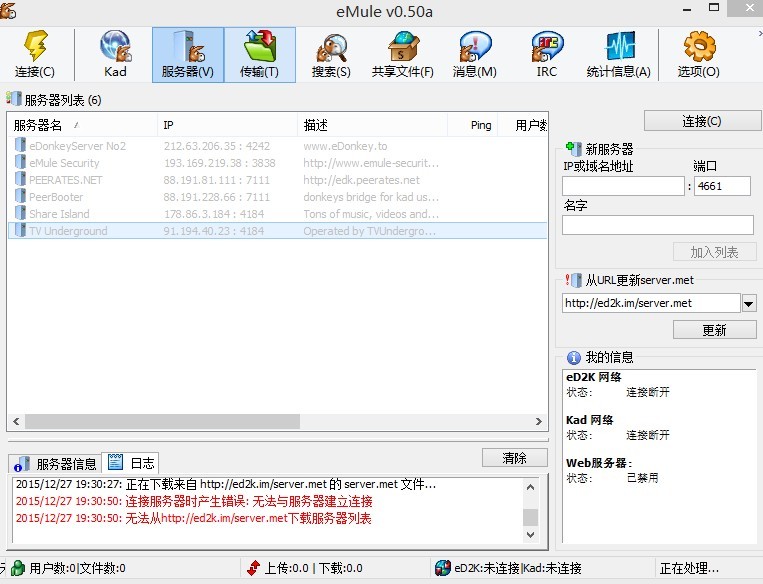Click the eMule mule icon in title bar
The image size is (763, 584).
coord(8,11)
